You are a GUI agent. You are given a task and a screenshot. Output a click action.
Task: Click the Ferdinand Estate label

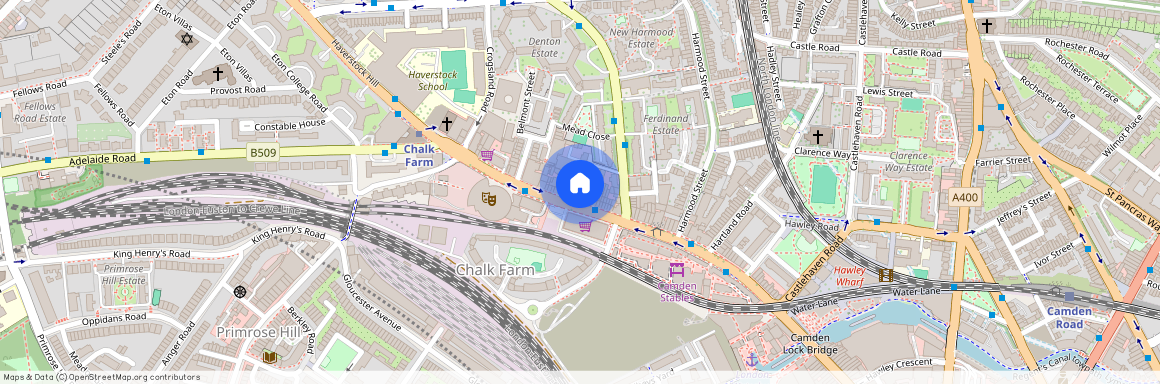point(666,124)
